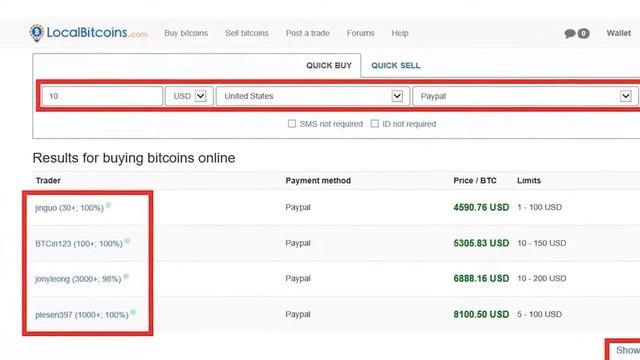This screenshot has width=640, height=360.
Task: Click BTCin123's green online status dot
Action: (127, 241)
